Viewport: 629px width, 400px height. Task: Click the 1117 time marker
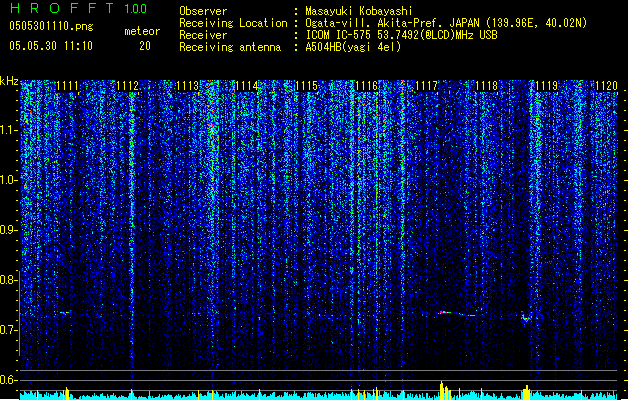[x=426, y=86]
